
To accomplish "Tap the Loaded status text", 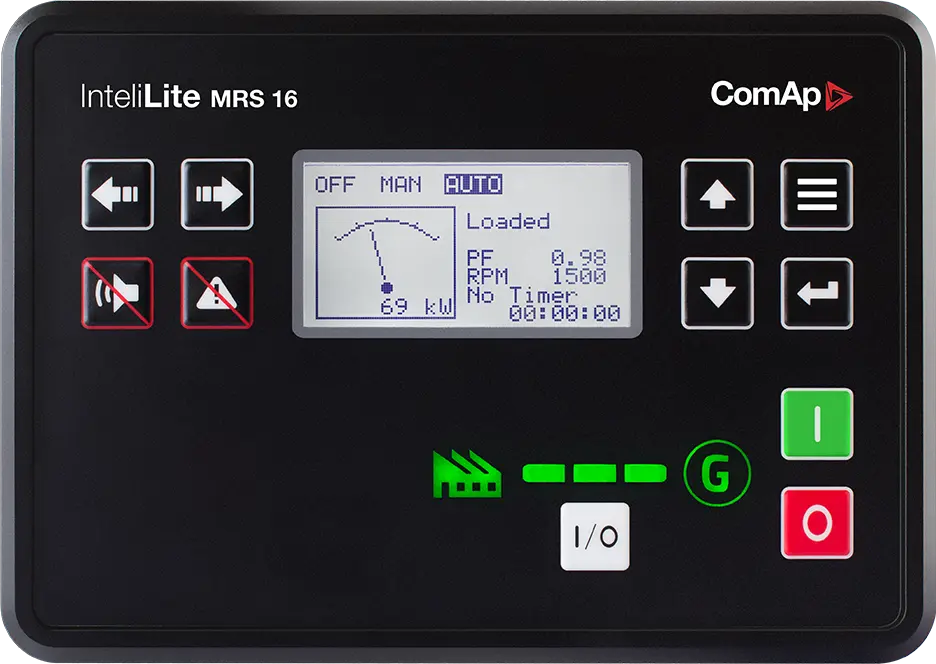I will pyautogui.click(x=508, y=222).
